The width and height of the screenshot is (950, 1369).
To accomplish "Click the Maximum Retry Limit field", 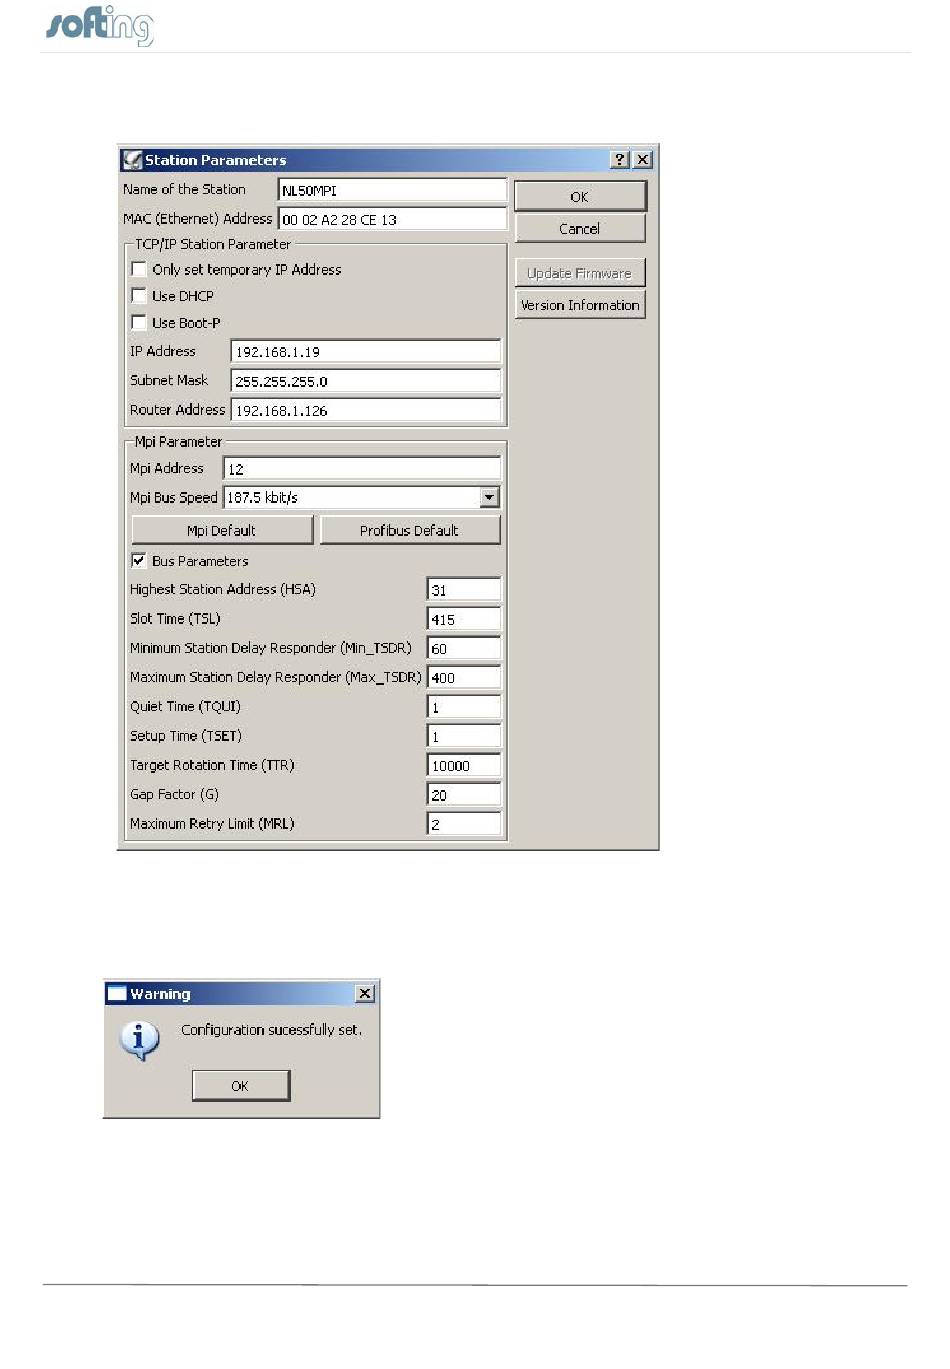I will 464,823.
